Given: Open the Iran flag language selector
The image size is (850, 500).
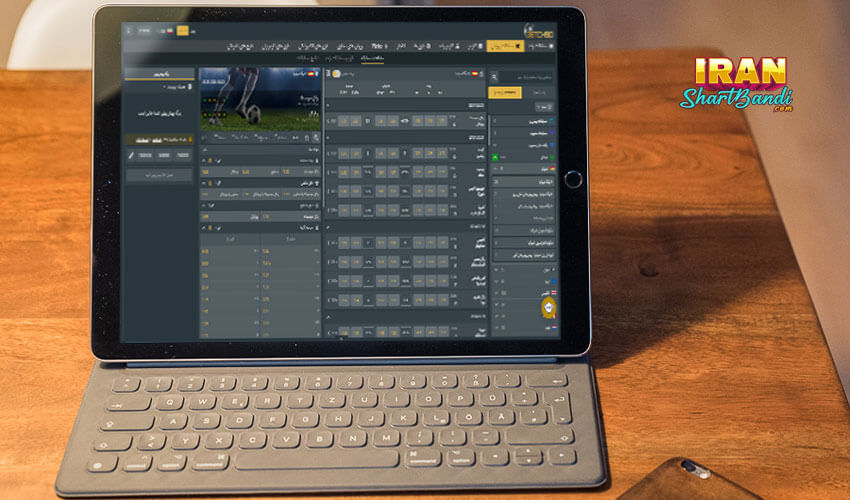Looking at the screenshot, I should point(169,31).
